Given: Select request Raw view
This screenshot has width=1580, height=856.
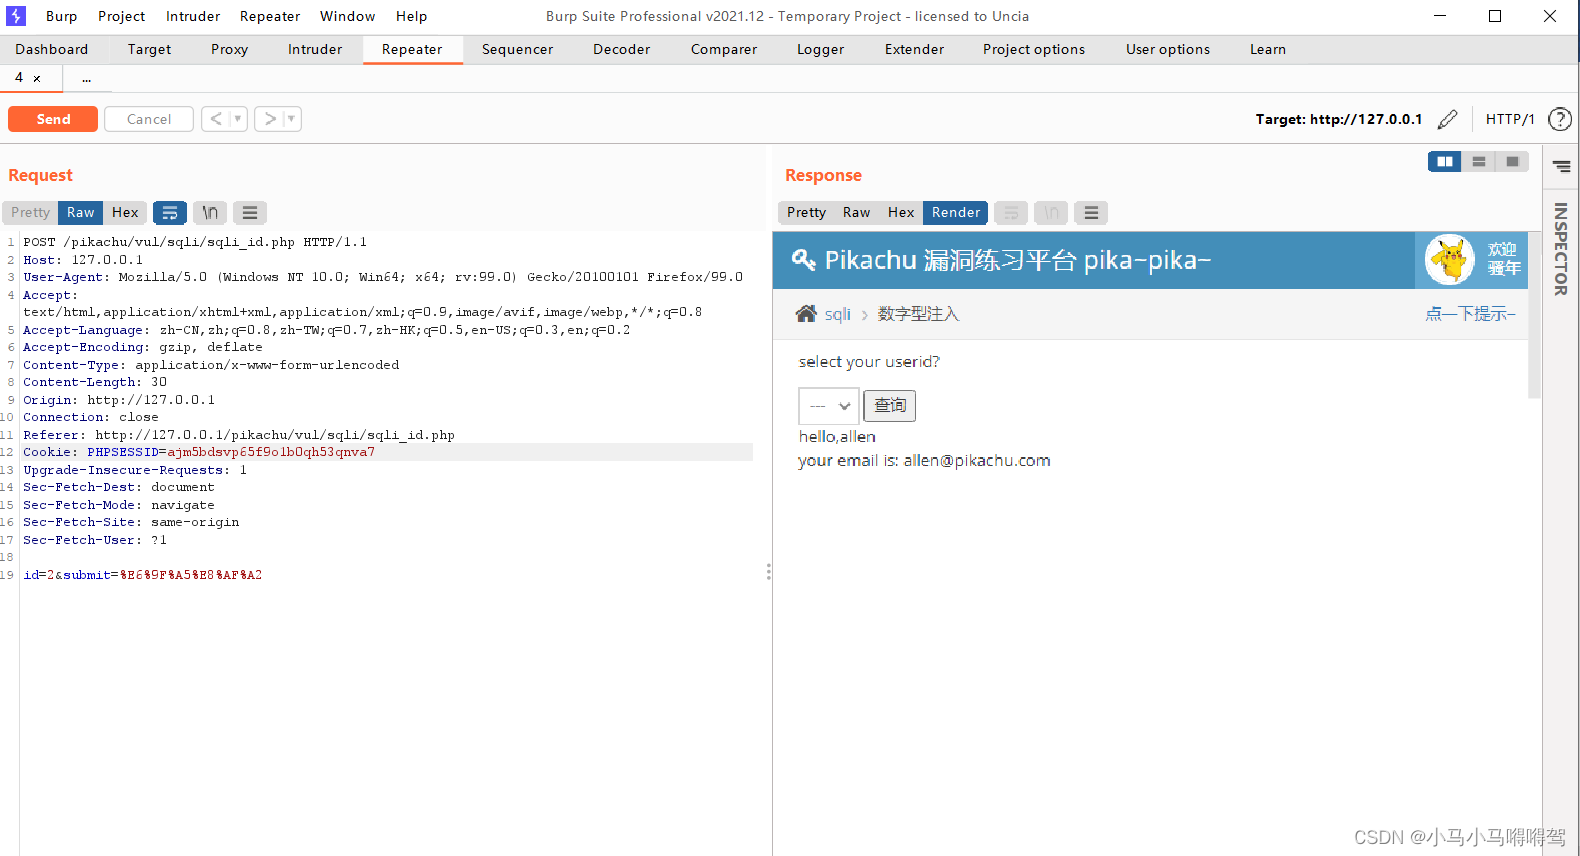Looking at the screenshot, I should coord(81,213).
